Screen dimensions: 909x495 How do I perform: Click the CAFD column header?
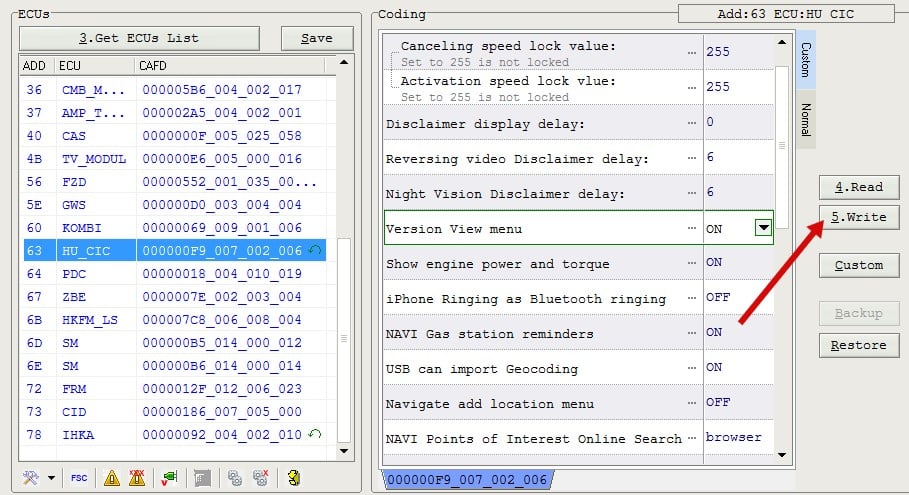230,65
